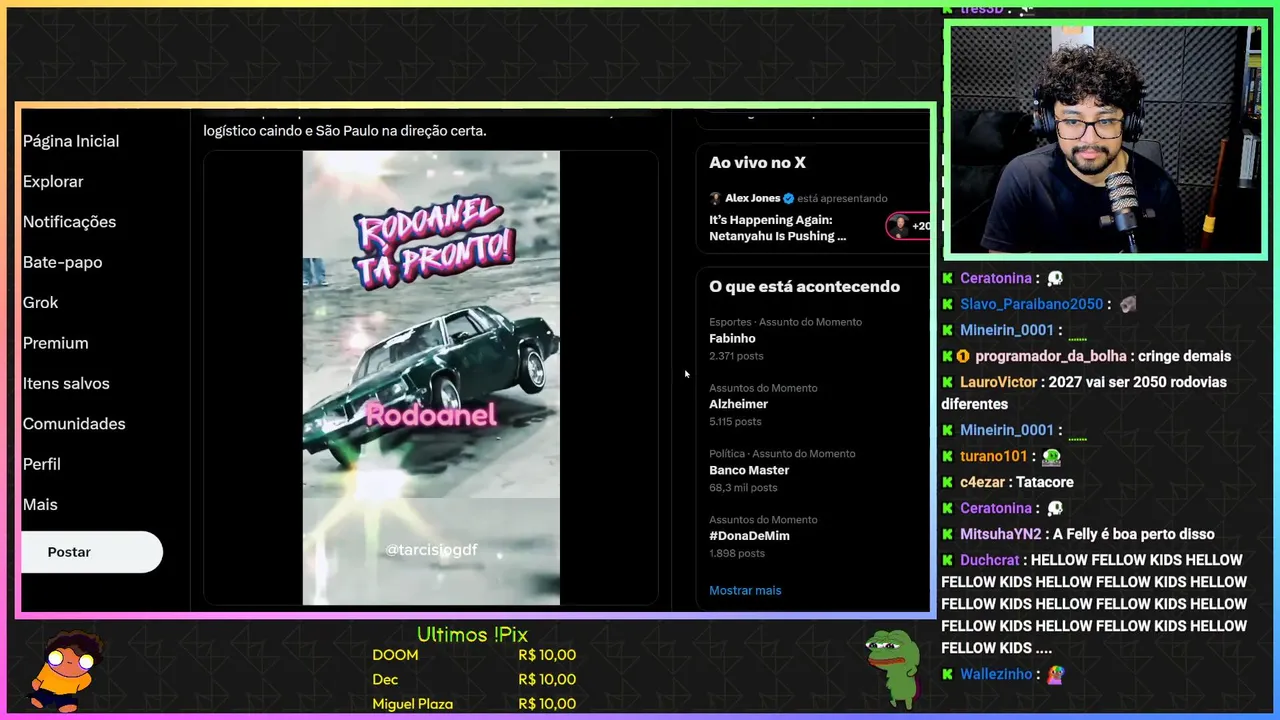Click Alex Jones avatar icon
This screenshot has height=720, width=1280.
(715, 198)
